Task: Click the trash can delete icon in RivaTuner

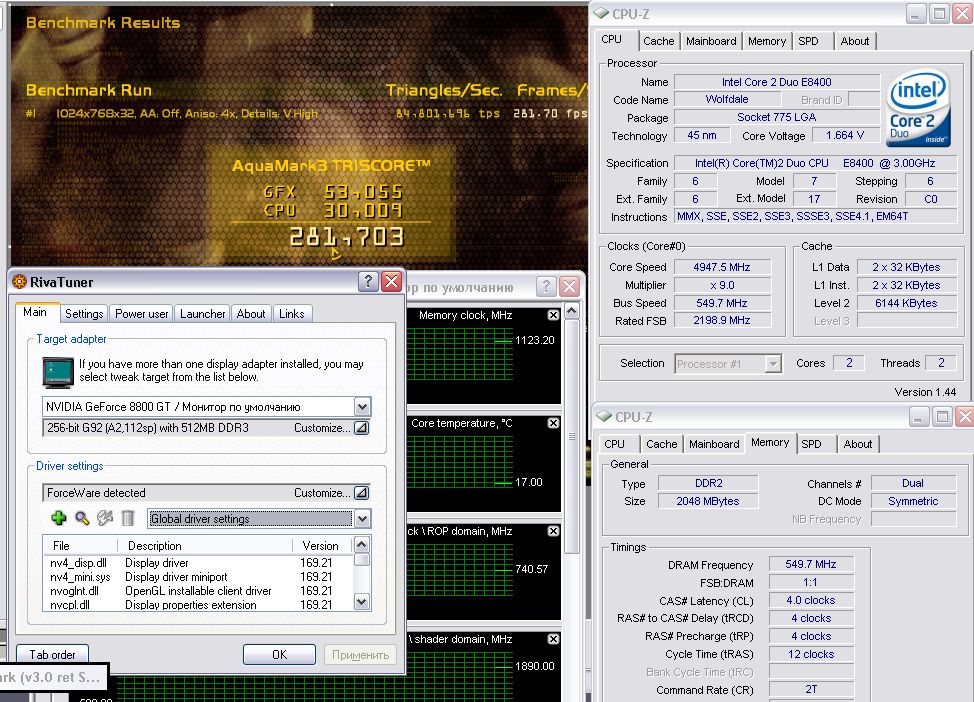Action: click(127, 518)
